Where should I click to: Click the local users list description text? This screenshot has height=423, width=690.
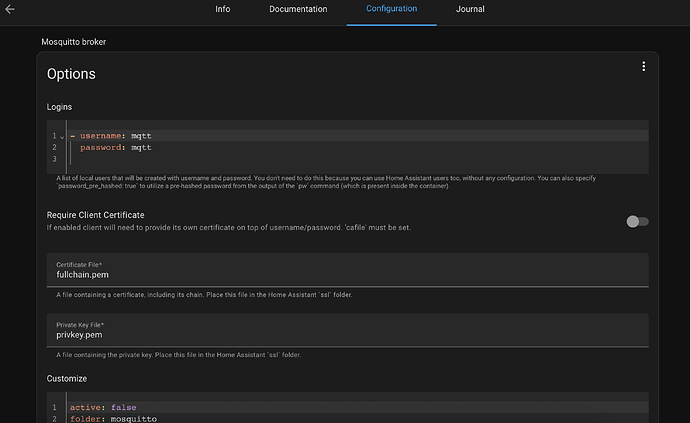coord(326,182)
